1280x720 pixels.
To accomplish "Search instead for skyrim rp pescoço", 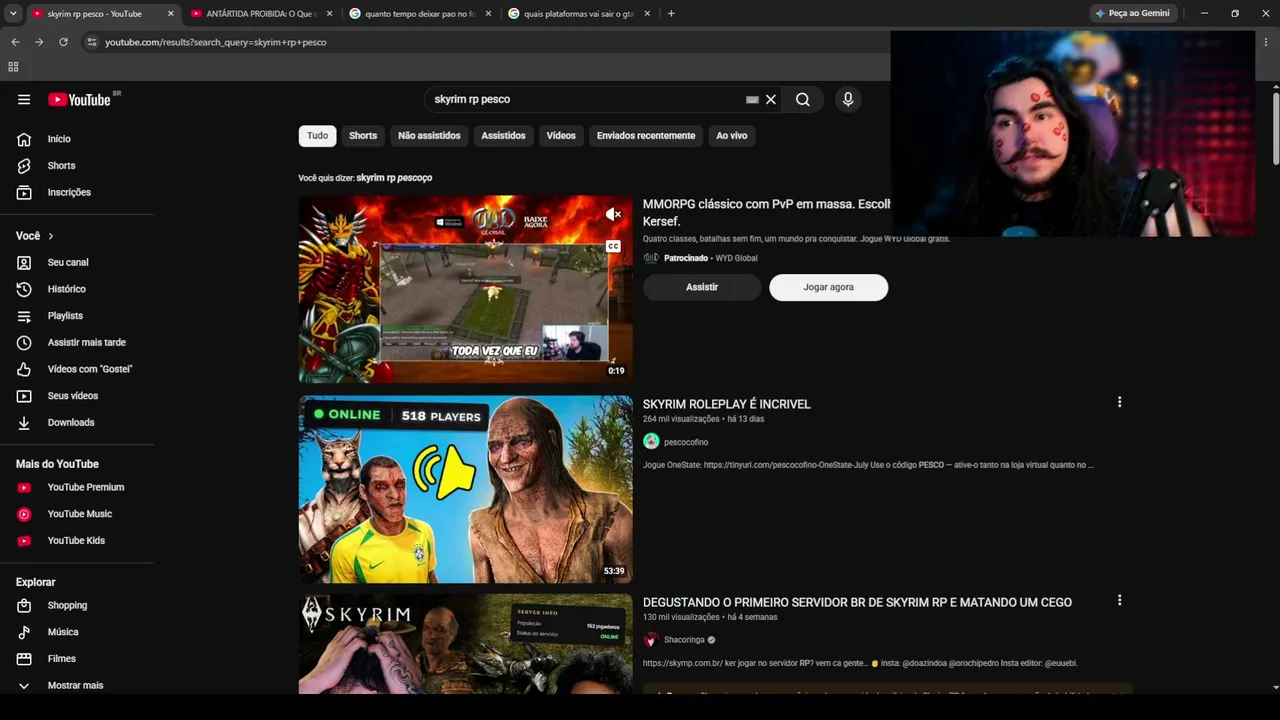I will [394, 178].
